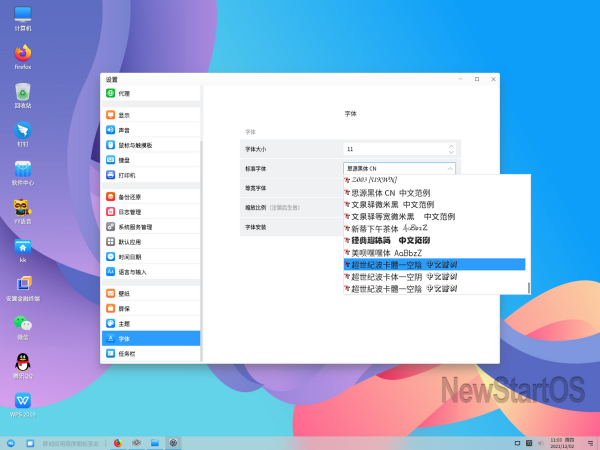Launch 腾讯QQ penguin desktop icon
The height and width of the screenshot is (450, 600).
click(x=23, y=362)
